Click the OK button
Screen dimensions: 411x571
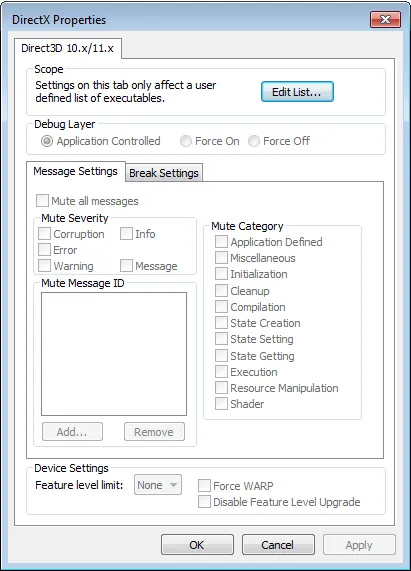pos(197,545)
